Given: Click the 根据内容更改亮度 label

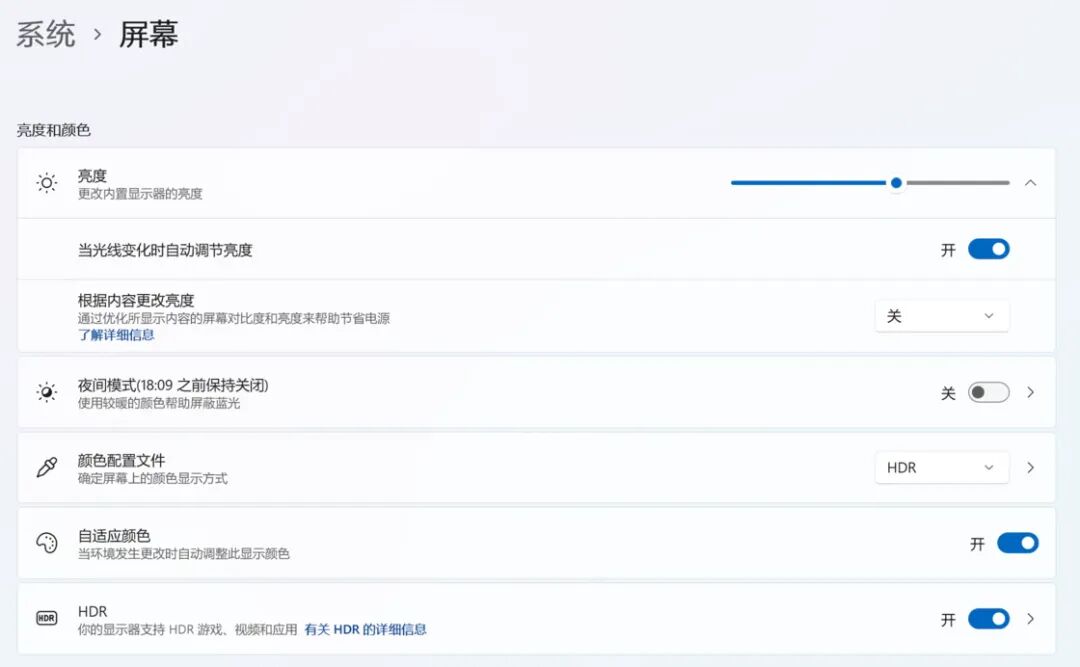Looking at the screenshot, I should (136, 300).
